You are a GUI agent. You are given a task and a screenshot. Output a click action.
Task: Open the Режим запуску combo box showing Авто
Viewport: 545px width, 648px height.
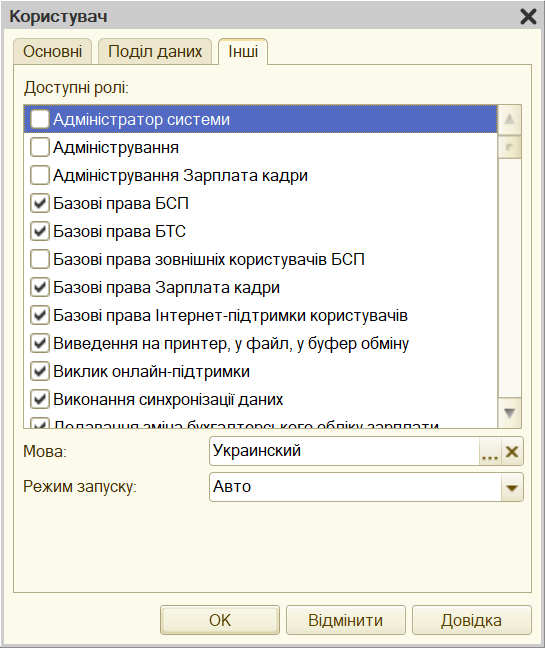(366, 487)
